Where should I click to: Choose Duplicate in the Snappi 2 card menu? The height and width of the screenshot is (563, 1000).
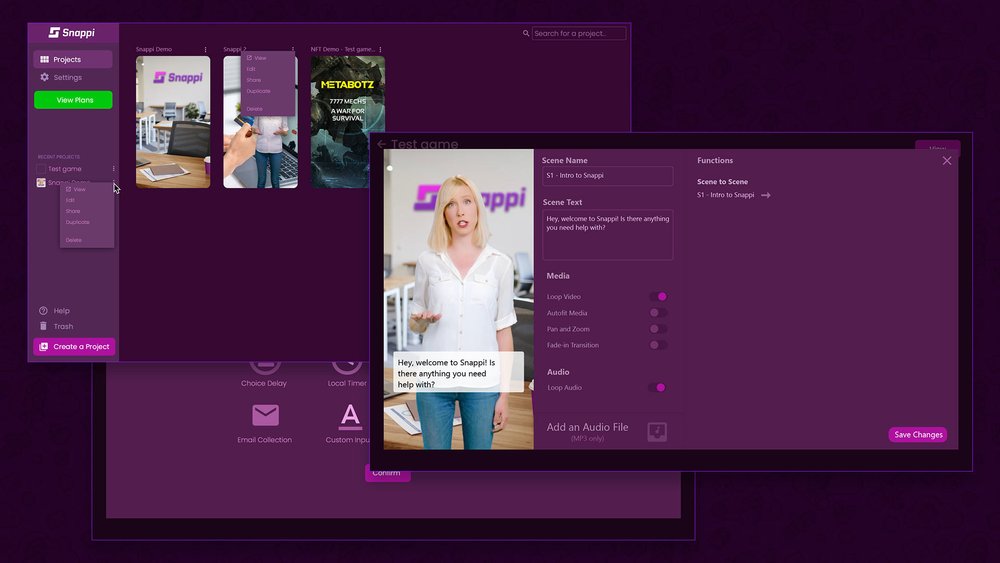pos(258,91)
